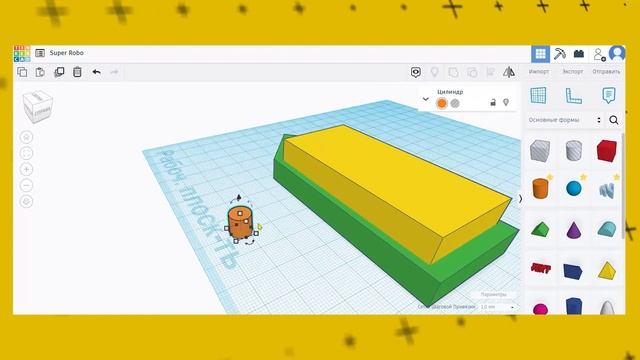Pick the striped hole cylinder shape
640x360 pixels.
(573, 150)
